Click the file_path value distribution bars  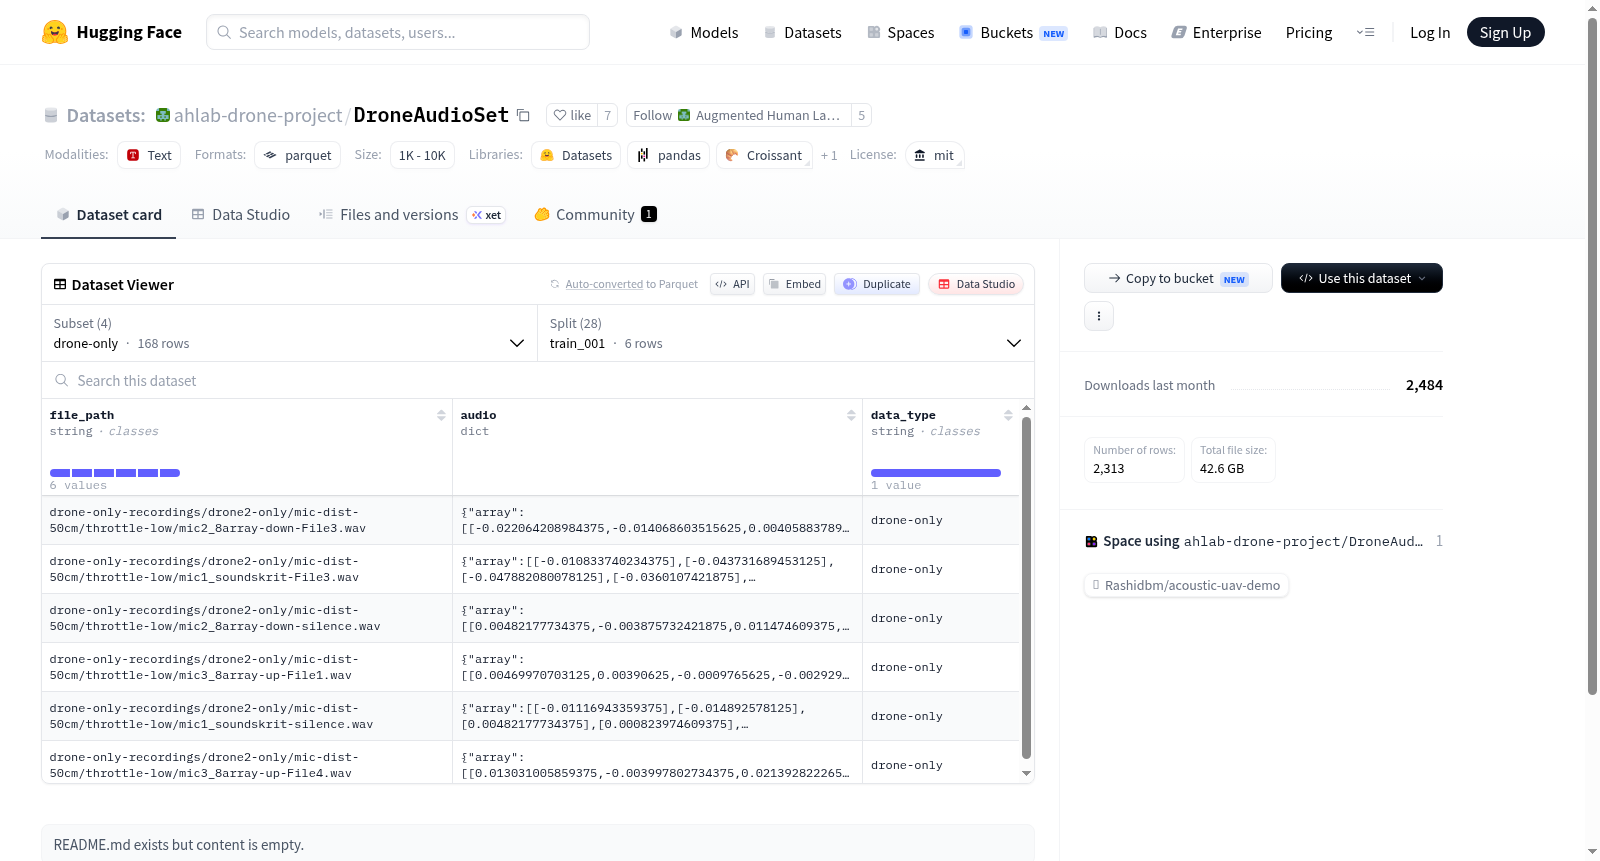(x=115, y=472)
